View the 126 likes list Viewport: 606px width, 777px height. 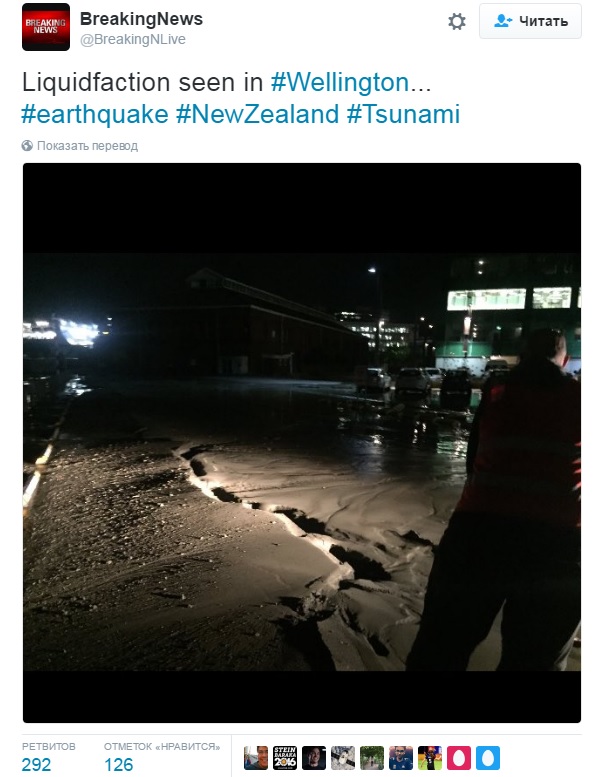point(162,757)
